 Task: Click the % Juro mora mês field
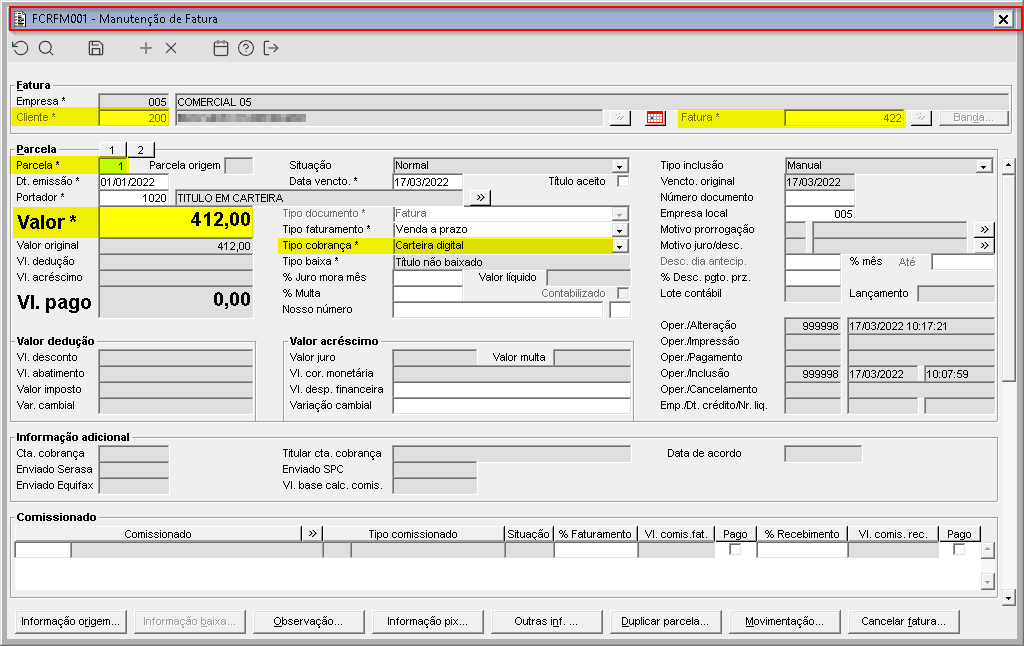point(428,278)
